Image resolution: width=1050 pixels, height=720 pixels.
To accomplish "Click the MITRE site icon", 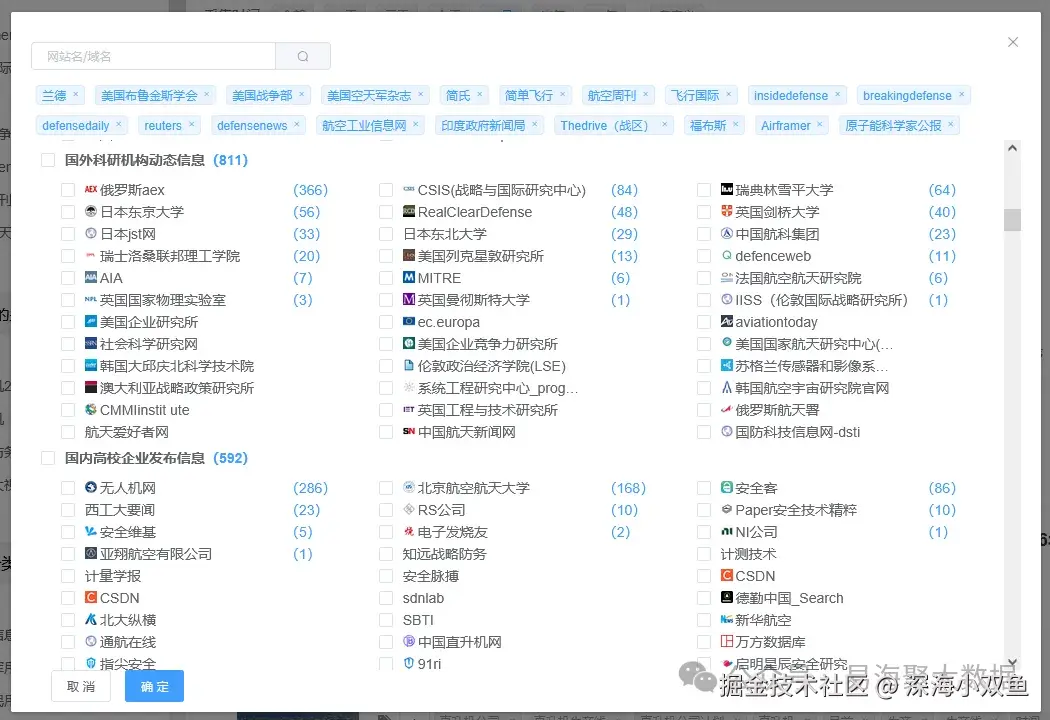I will (409, 278).
